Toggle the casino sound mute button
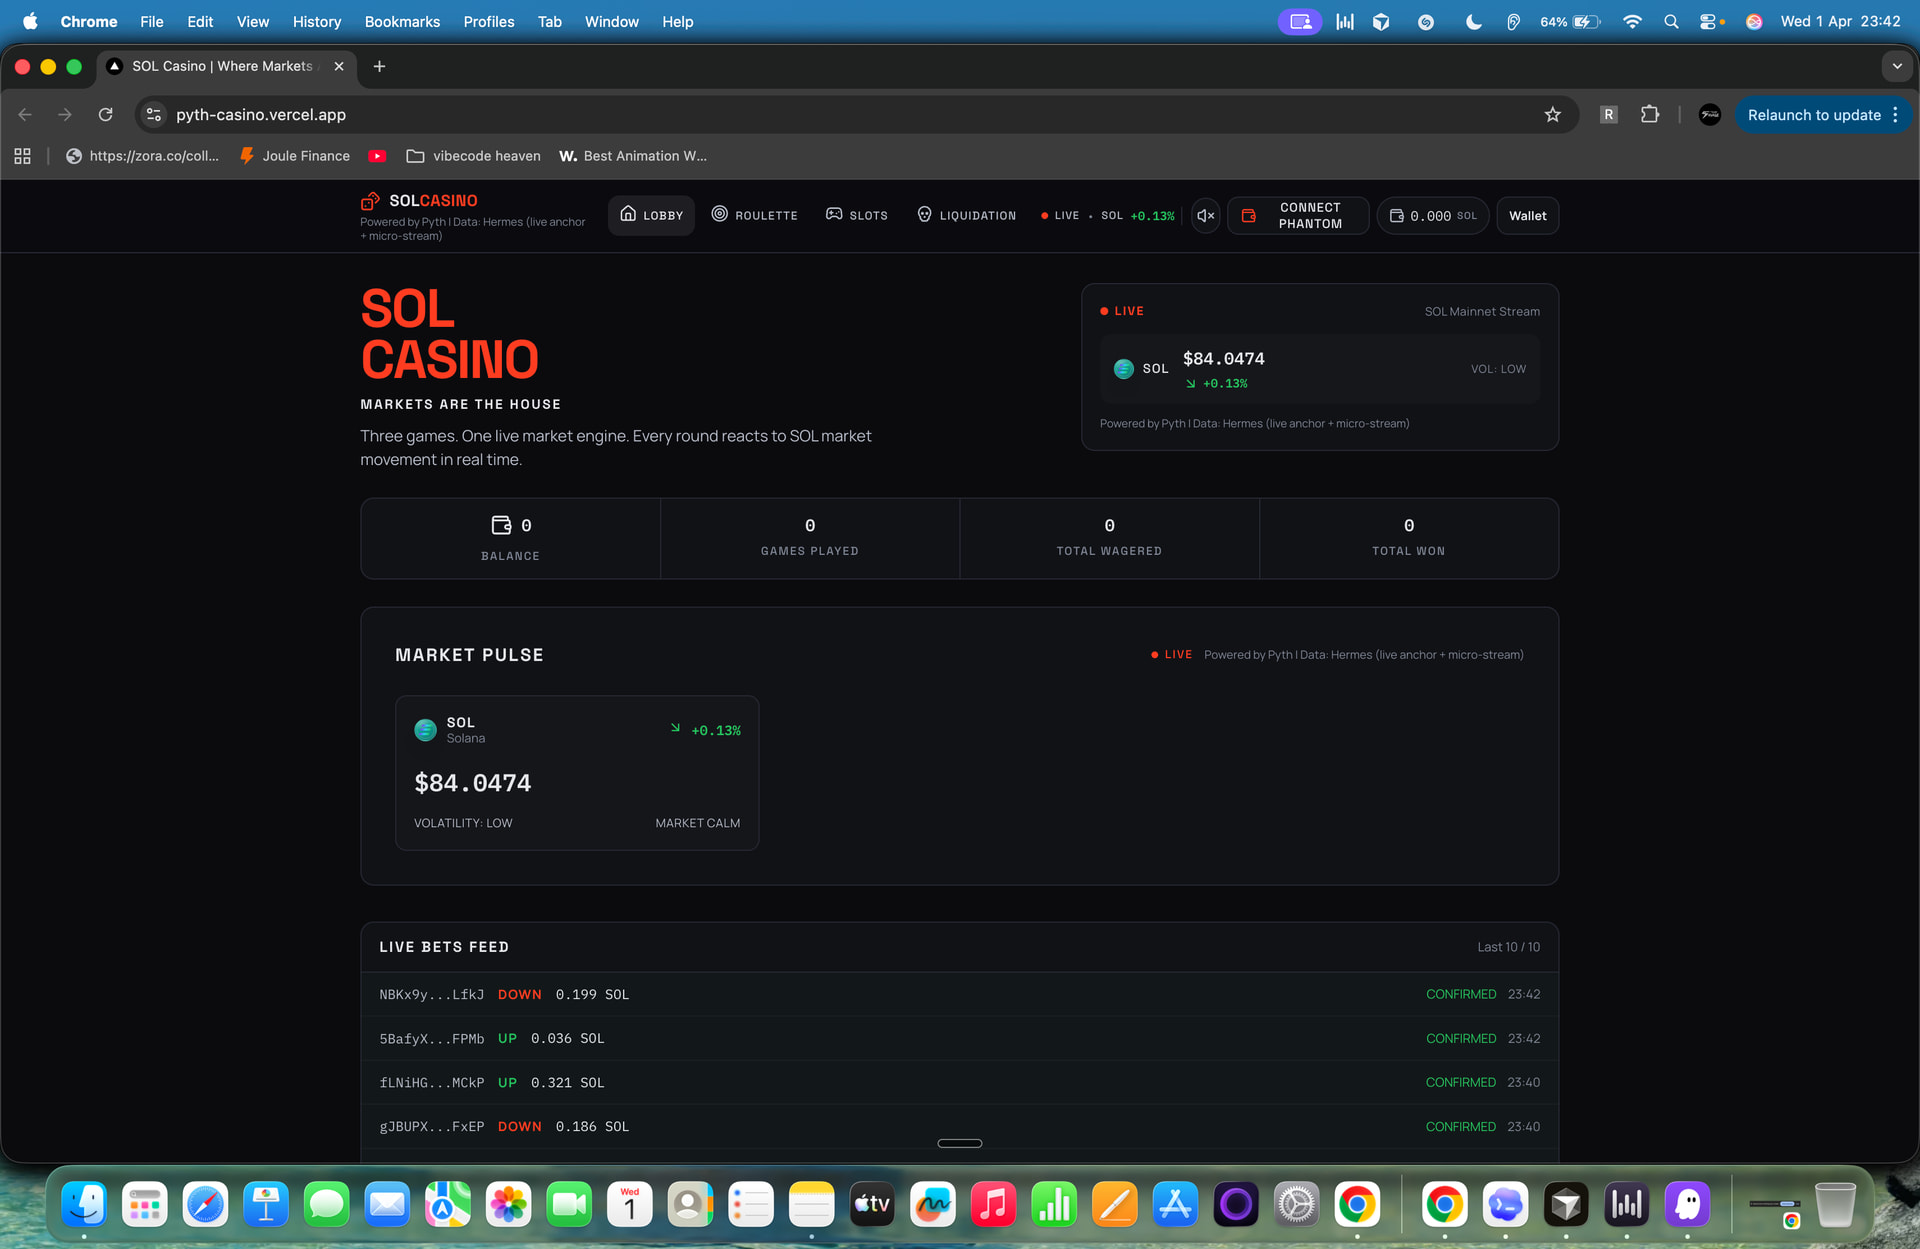 point(1206,215)
